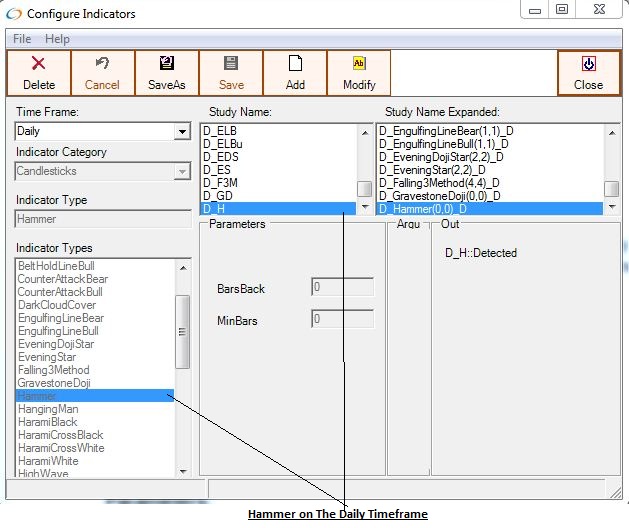Choose D_GD in Study Name list

click(217, 196)
